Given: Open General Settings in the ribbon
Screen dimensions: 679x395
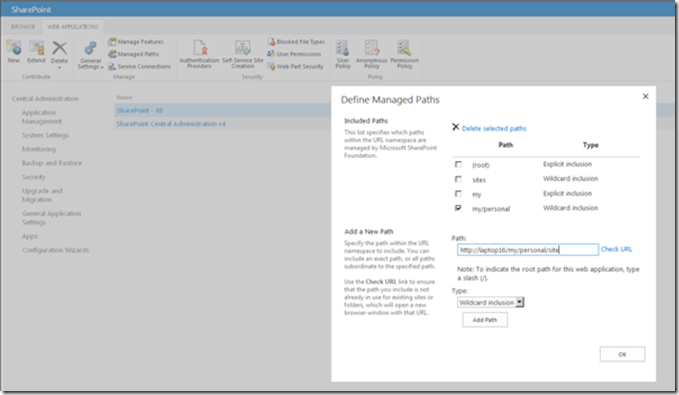Looking at the screenshot, I should point(91,55).
